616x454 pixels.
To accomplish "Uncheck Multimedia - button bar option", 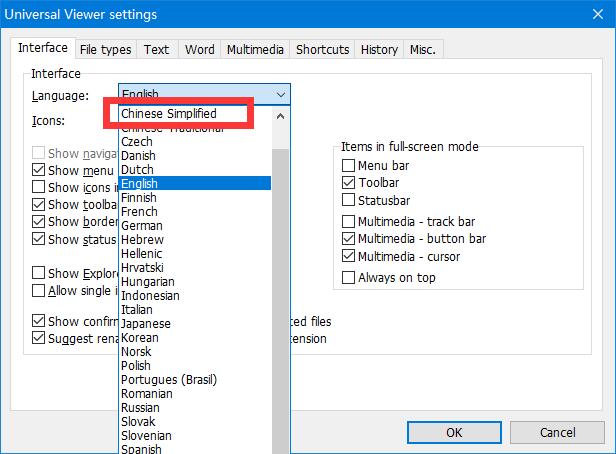I will pos(348,238).
